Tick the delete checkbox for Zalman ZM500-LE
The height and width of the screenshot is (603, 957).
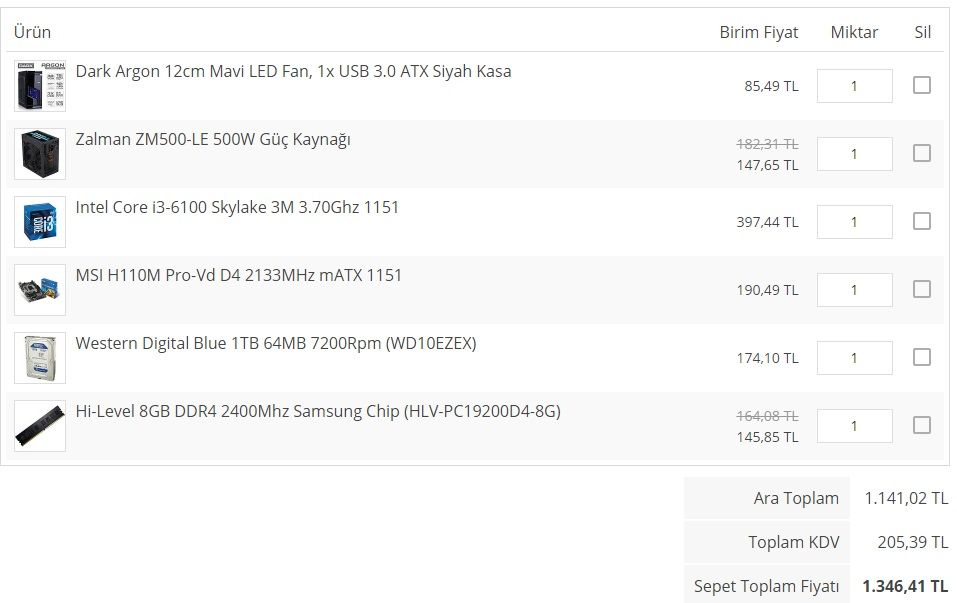click(921, 153)
